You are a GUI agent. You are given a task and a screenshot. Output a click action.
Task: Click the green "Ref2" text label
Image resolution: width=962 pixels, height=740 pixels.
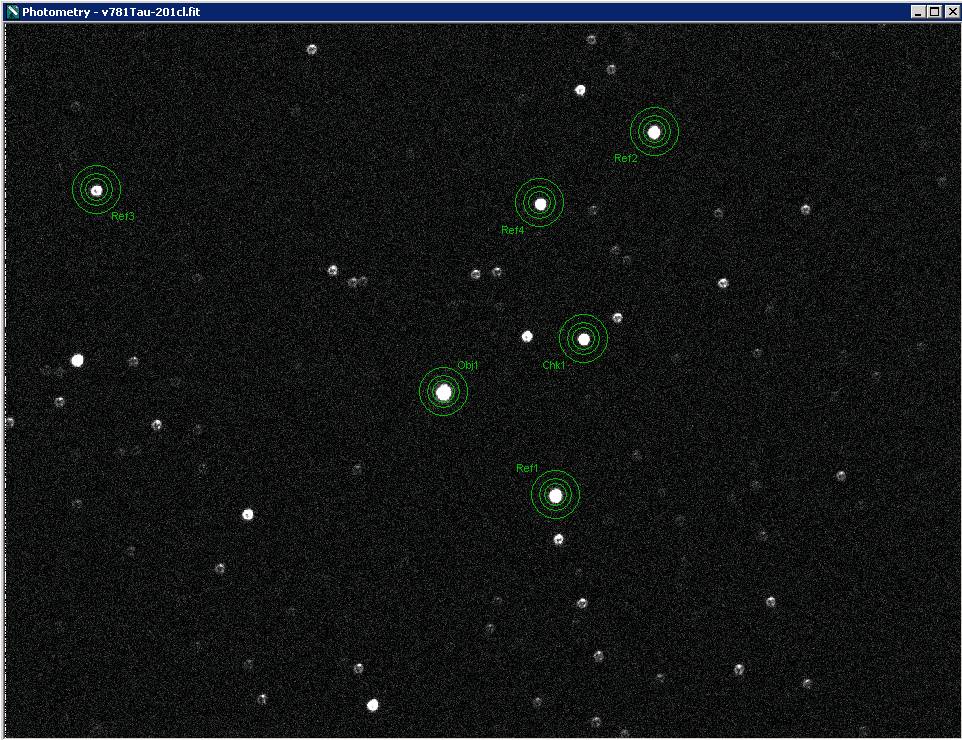pyautogui.click(x=625, y=159)
